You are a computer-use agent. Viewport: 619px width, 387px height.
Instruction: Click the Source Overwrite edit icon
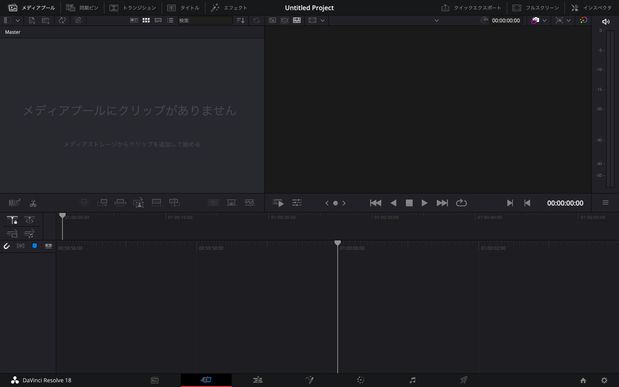point(174,203)
